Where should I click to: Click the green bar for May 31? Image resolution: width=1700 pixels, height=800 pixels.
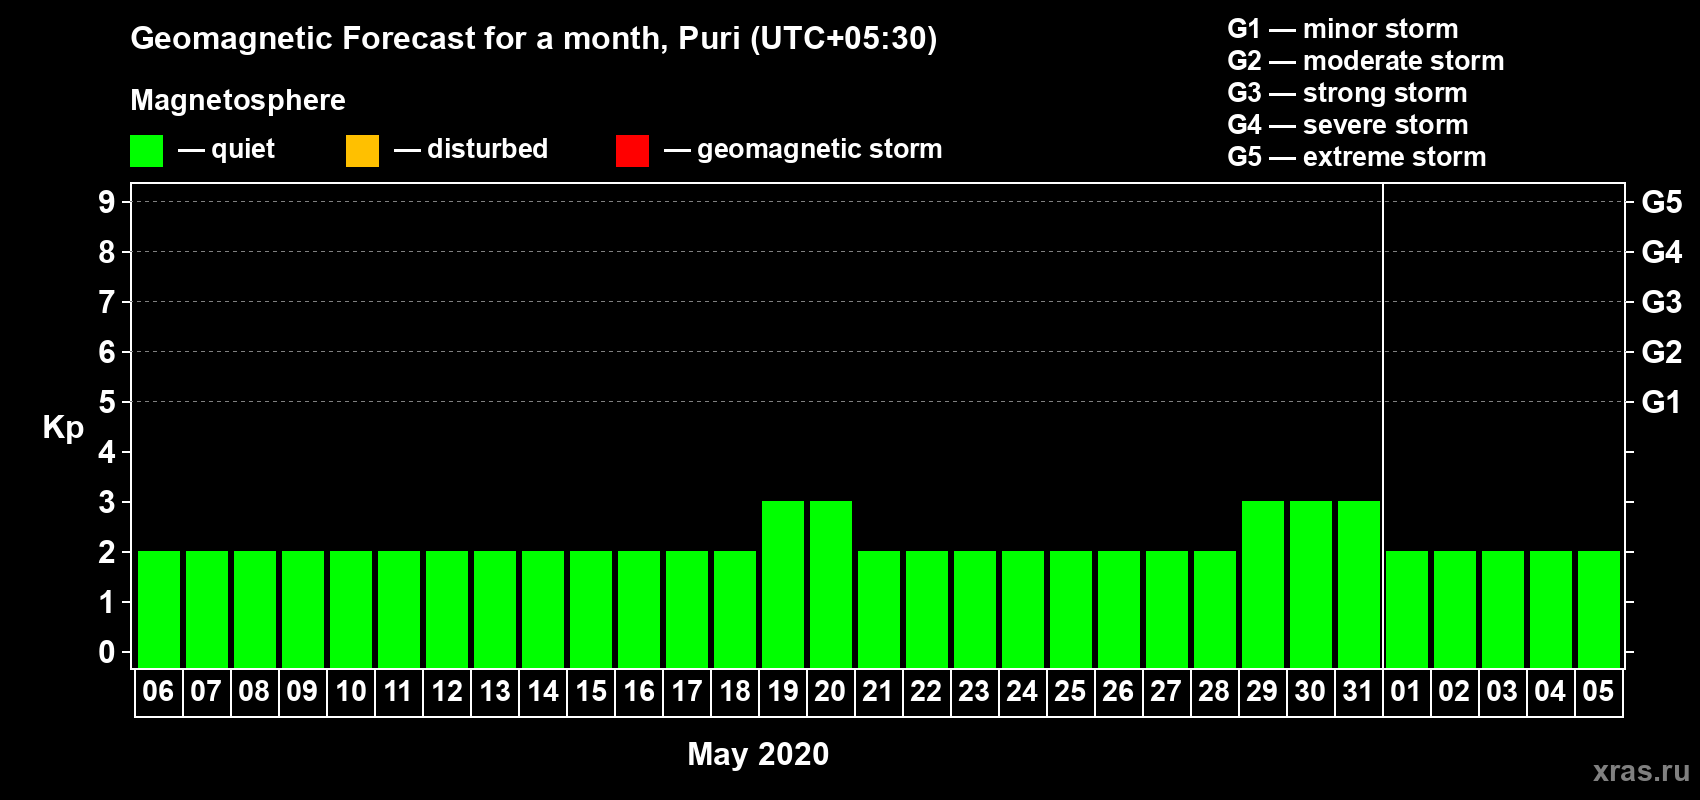(1359, 584)
